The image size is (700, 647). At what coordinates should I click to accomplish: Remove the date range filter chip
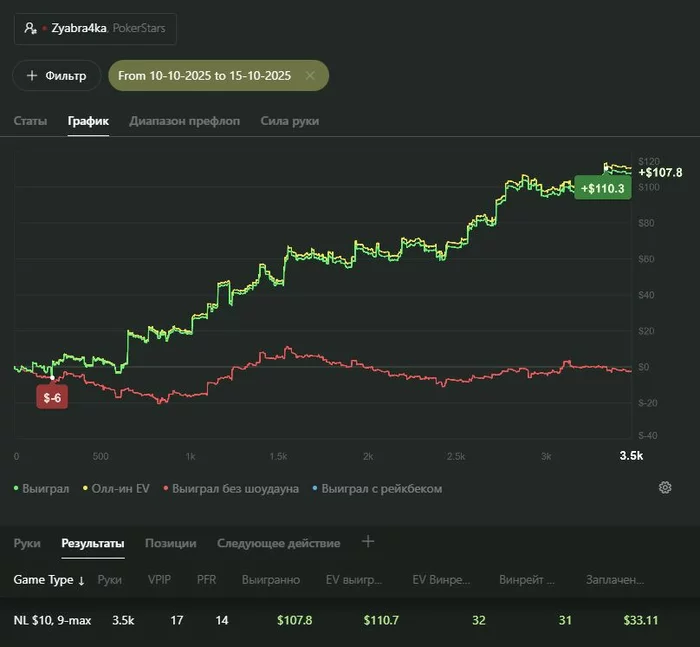tap(311, 75)
